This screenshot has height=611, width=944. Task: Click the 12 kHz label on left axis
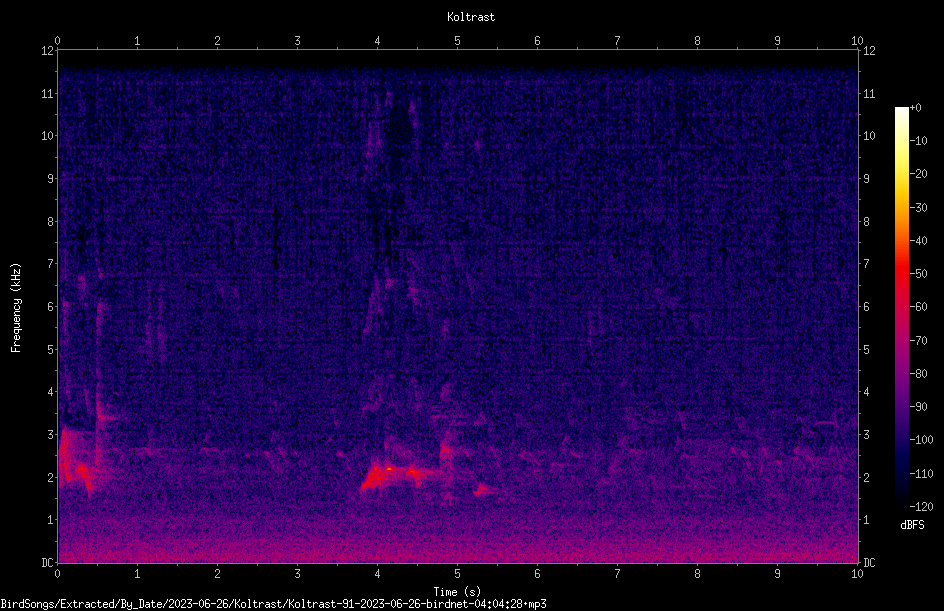[47, 51]
